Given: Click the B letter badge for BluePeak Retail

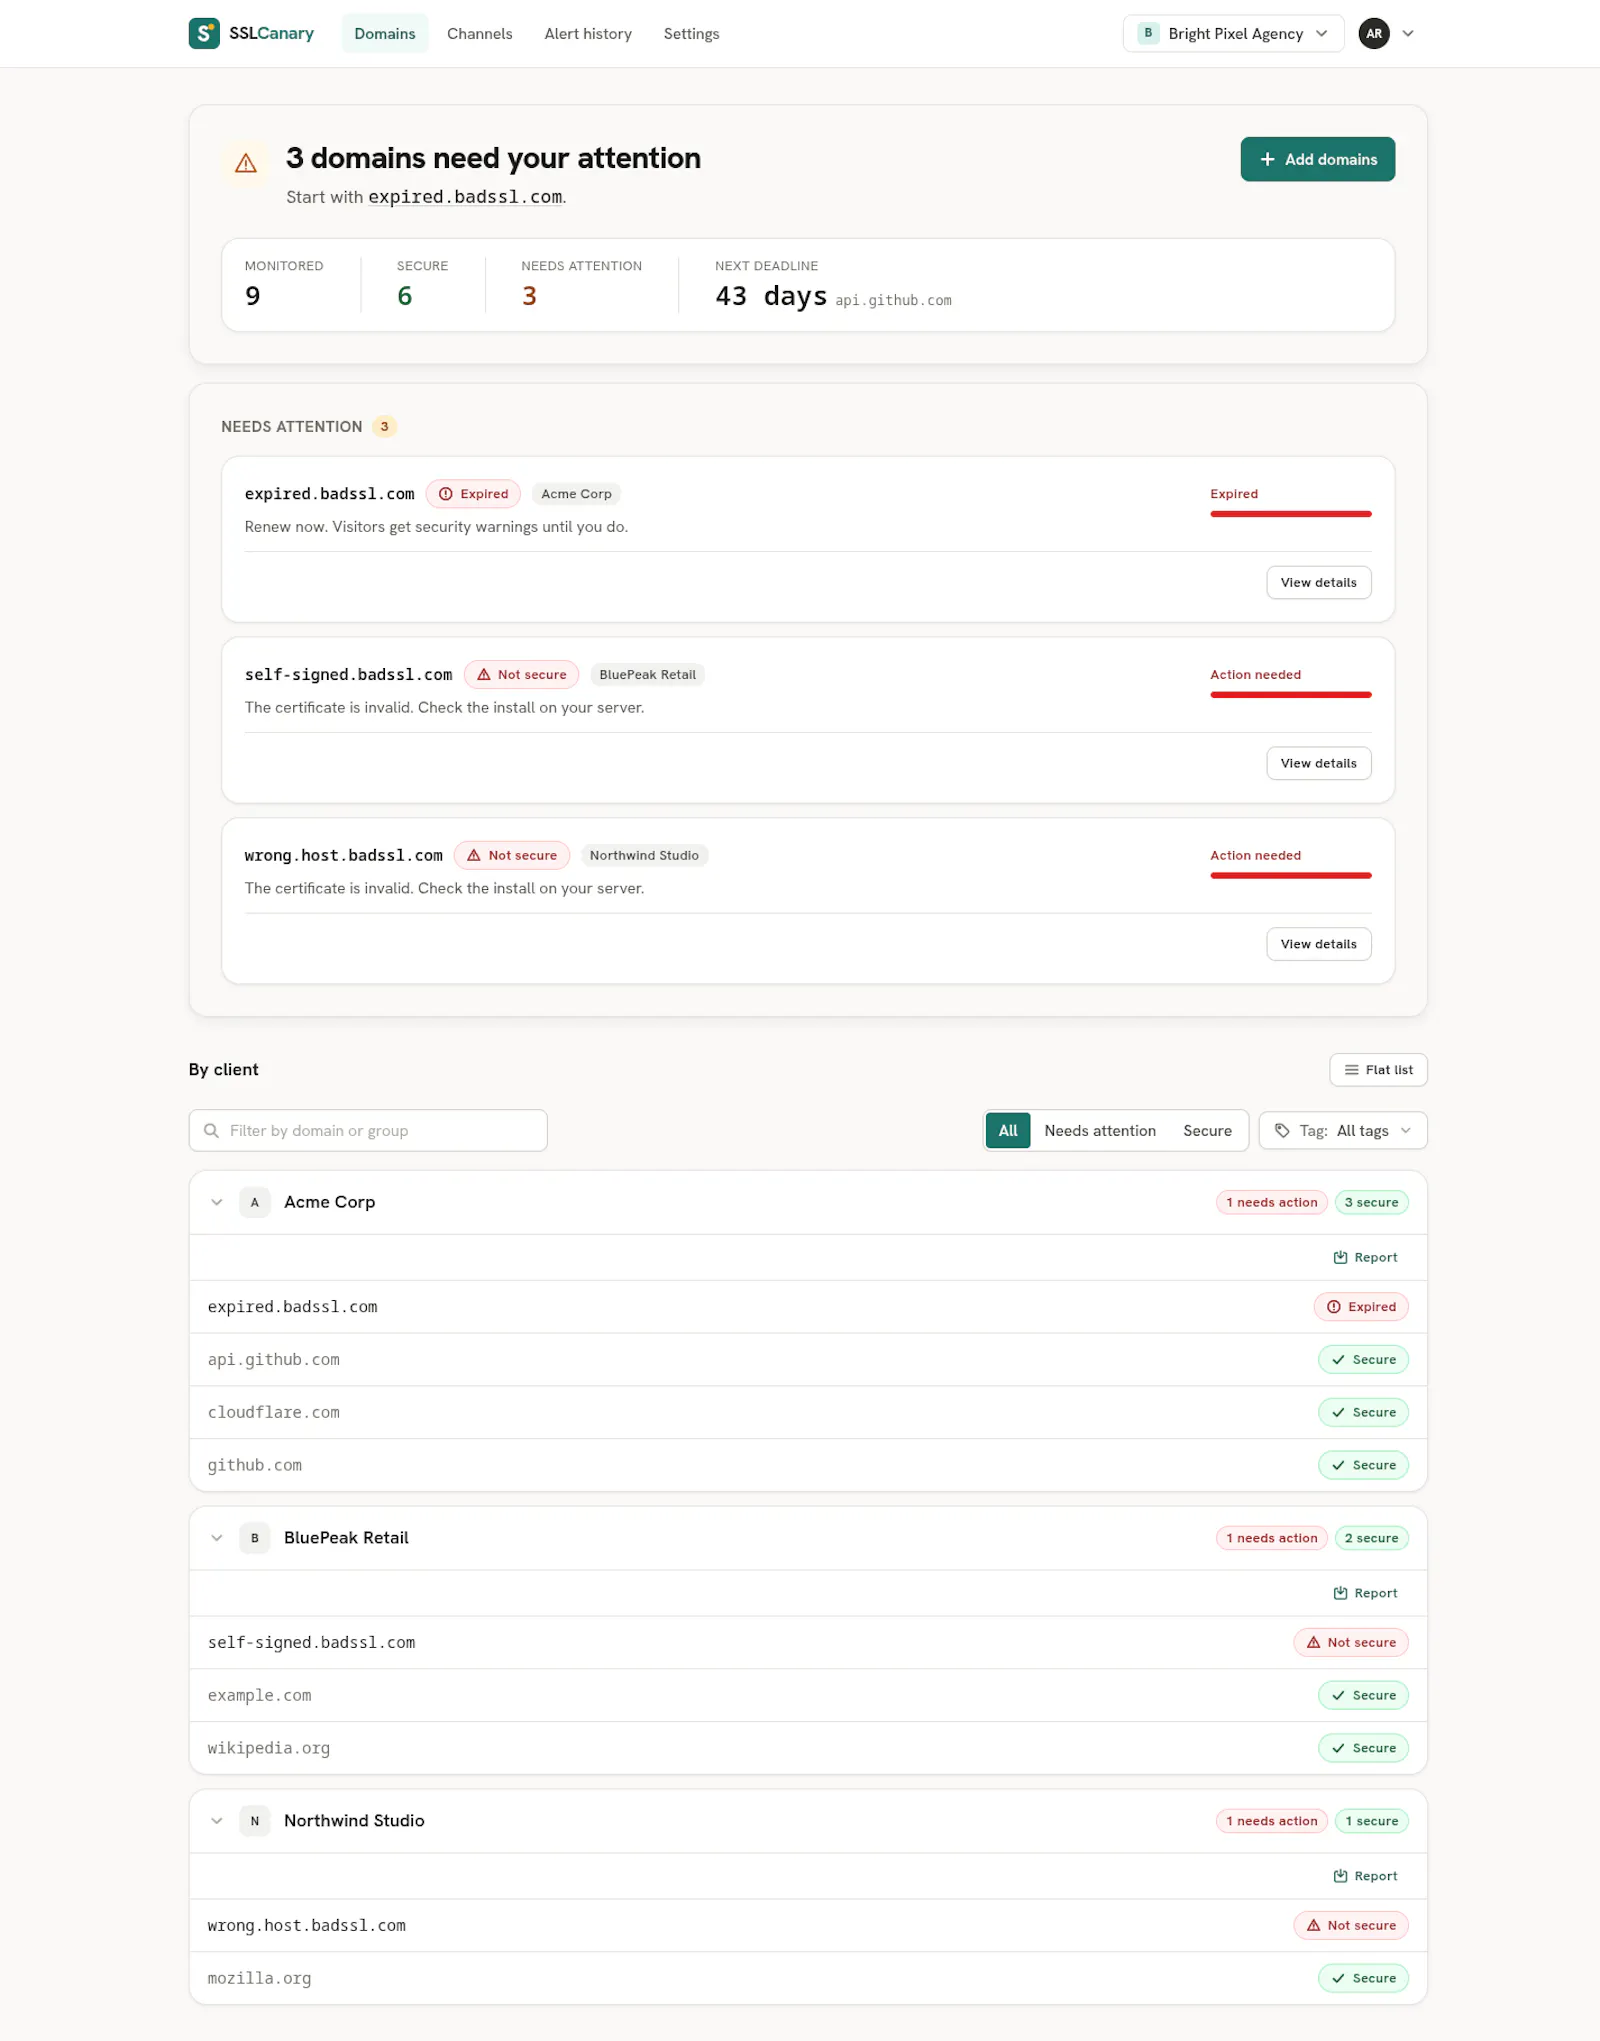Looking at the screenshot, I should point(255,1538).
